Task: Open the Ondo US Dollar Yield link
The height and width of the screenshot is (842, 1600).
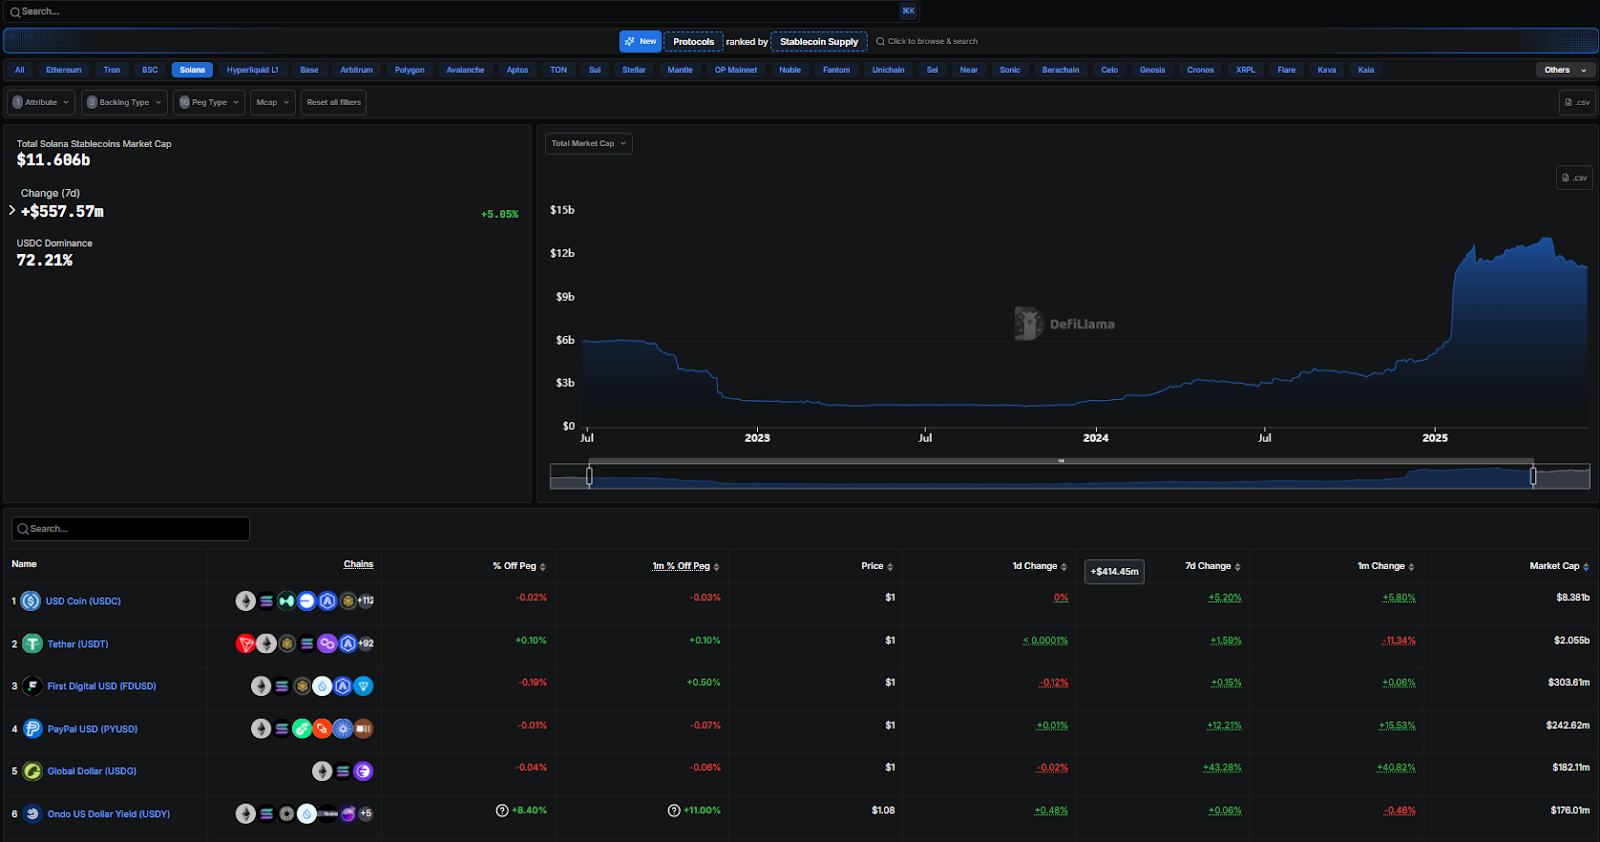Action: pyautogui.click(x=108, y=814)
